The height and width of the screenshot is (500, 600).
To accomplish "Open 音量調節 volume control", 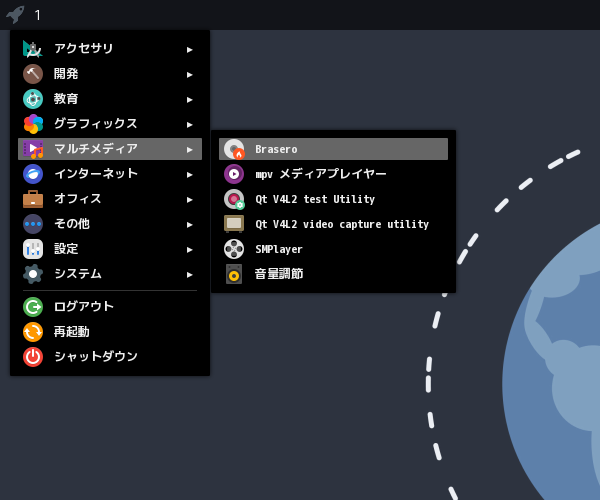I will pos(333,274).
